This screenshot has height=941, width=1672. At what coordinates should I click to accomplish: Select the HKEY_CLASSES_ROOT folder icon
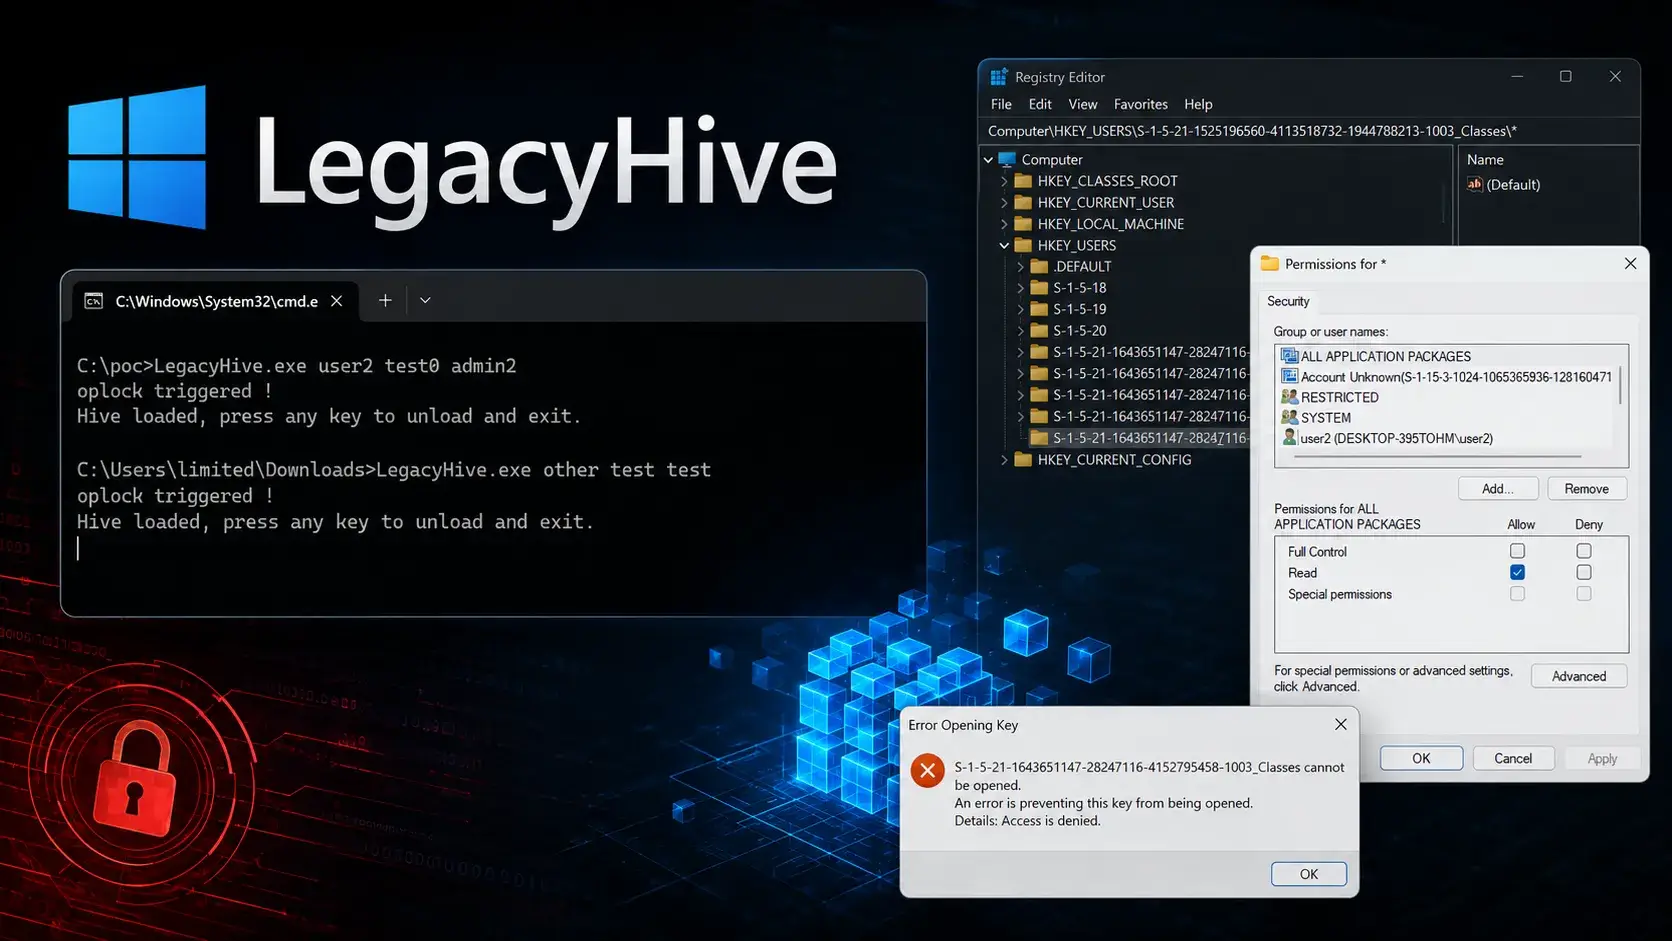coord(1023,181)
